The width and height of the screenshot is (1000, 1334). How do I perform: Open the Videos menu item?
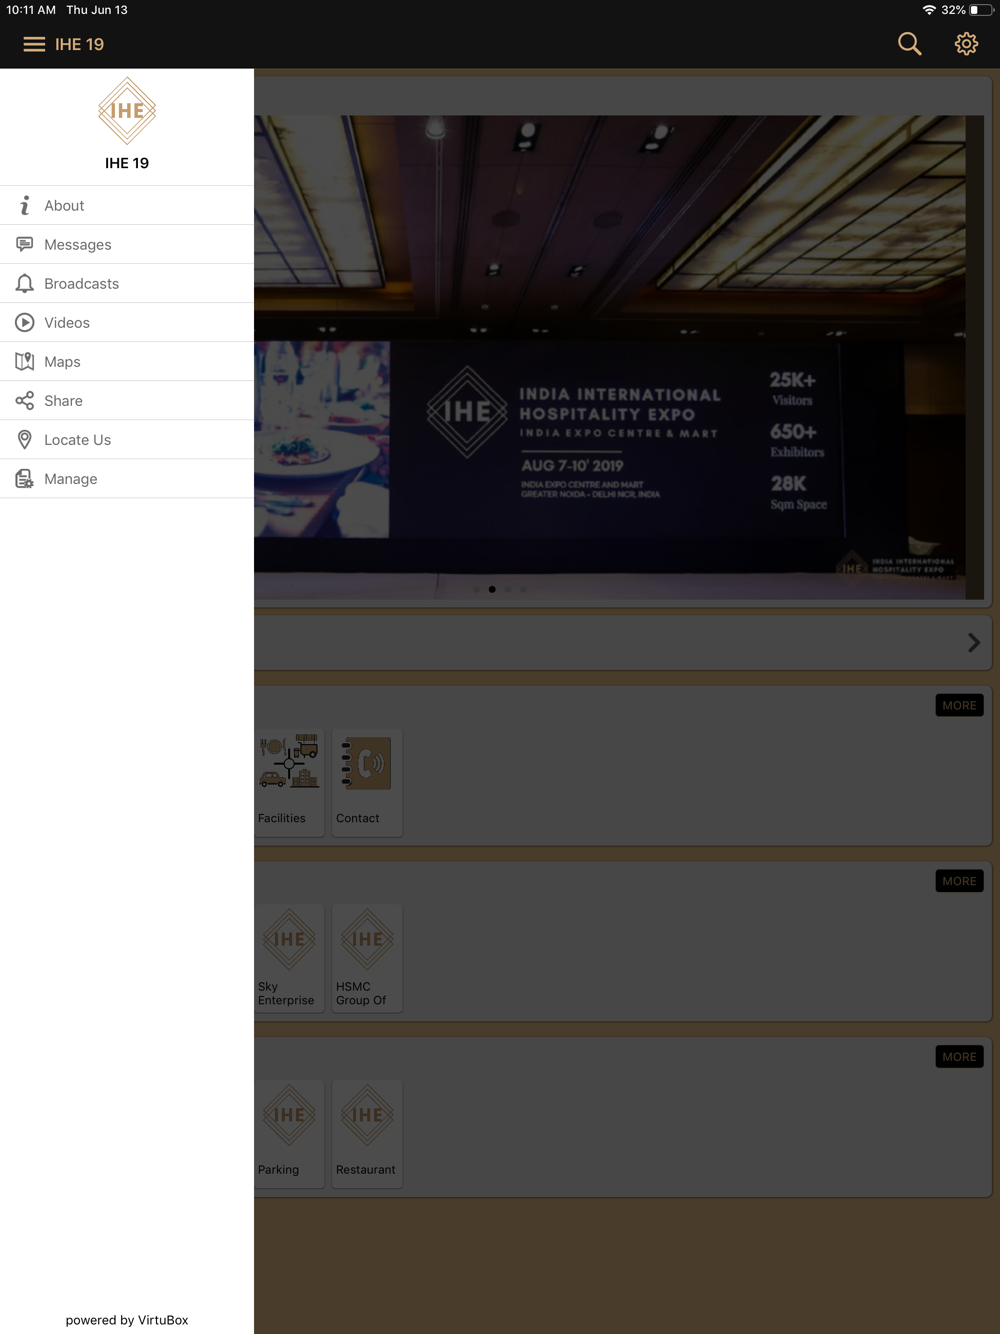127,322
